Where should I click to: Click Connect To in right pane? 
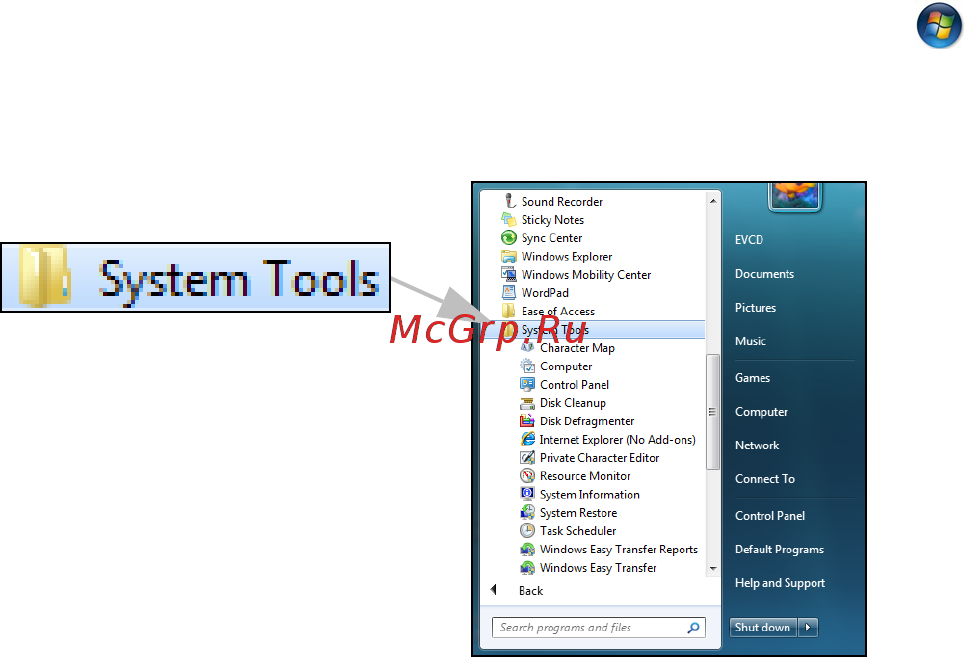[x=765, y=479]
